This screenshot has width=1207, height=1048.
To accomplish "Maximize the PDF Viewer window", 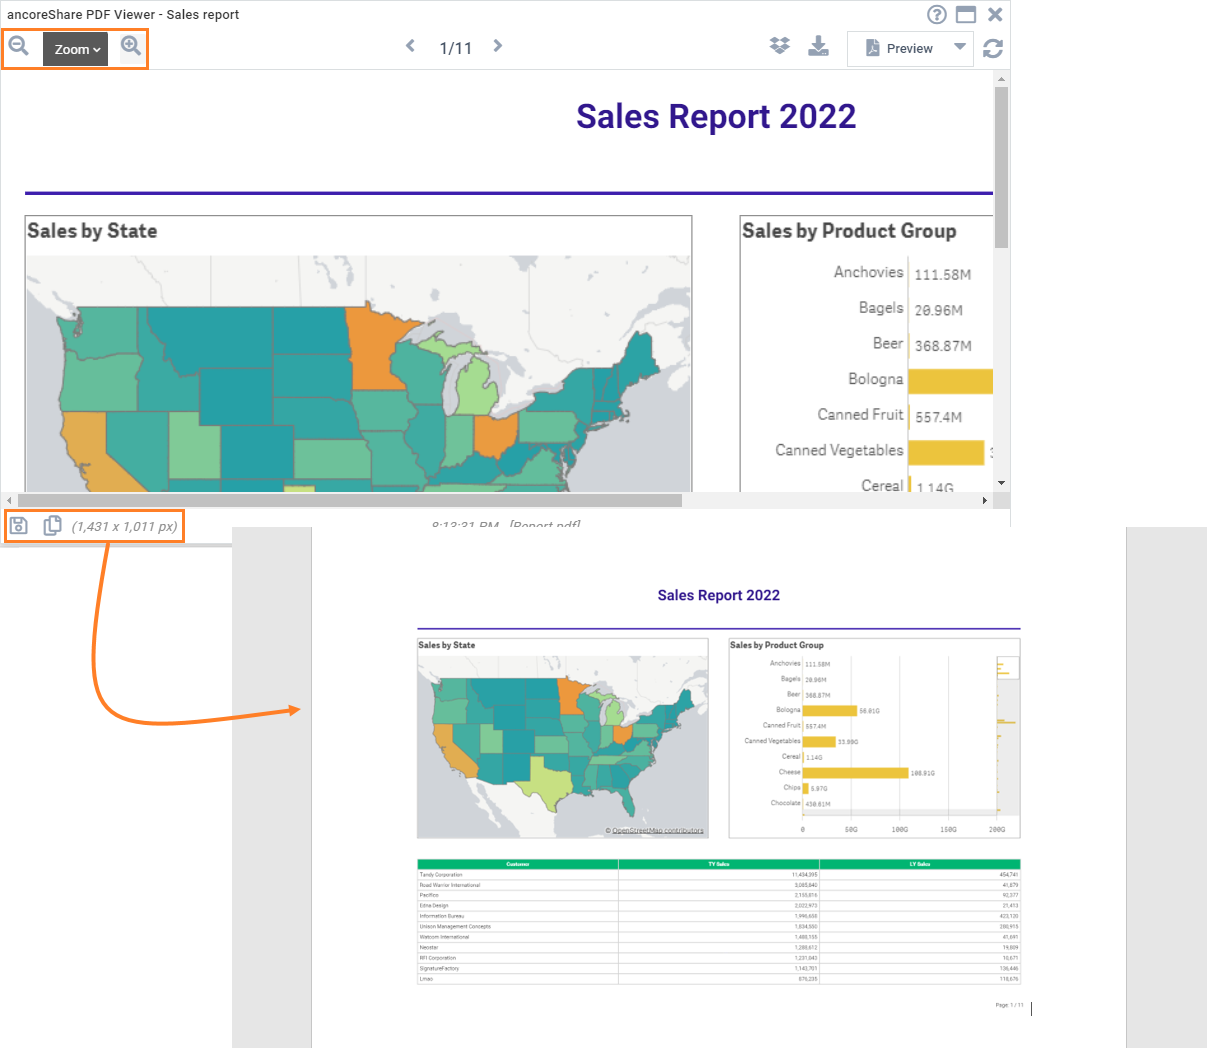I will pos(966,14).
